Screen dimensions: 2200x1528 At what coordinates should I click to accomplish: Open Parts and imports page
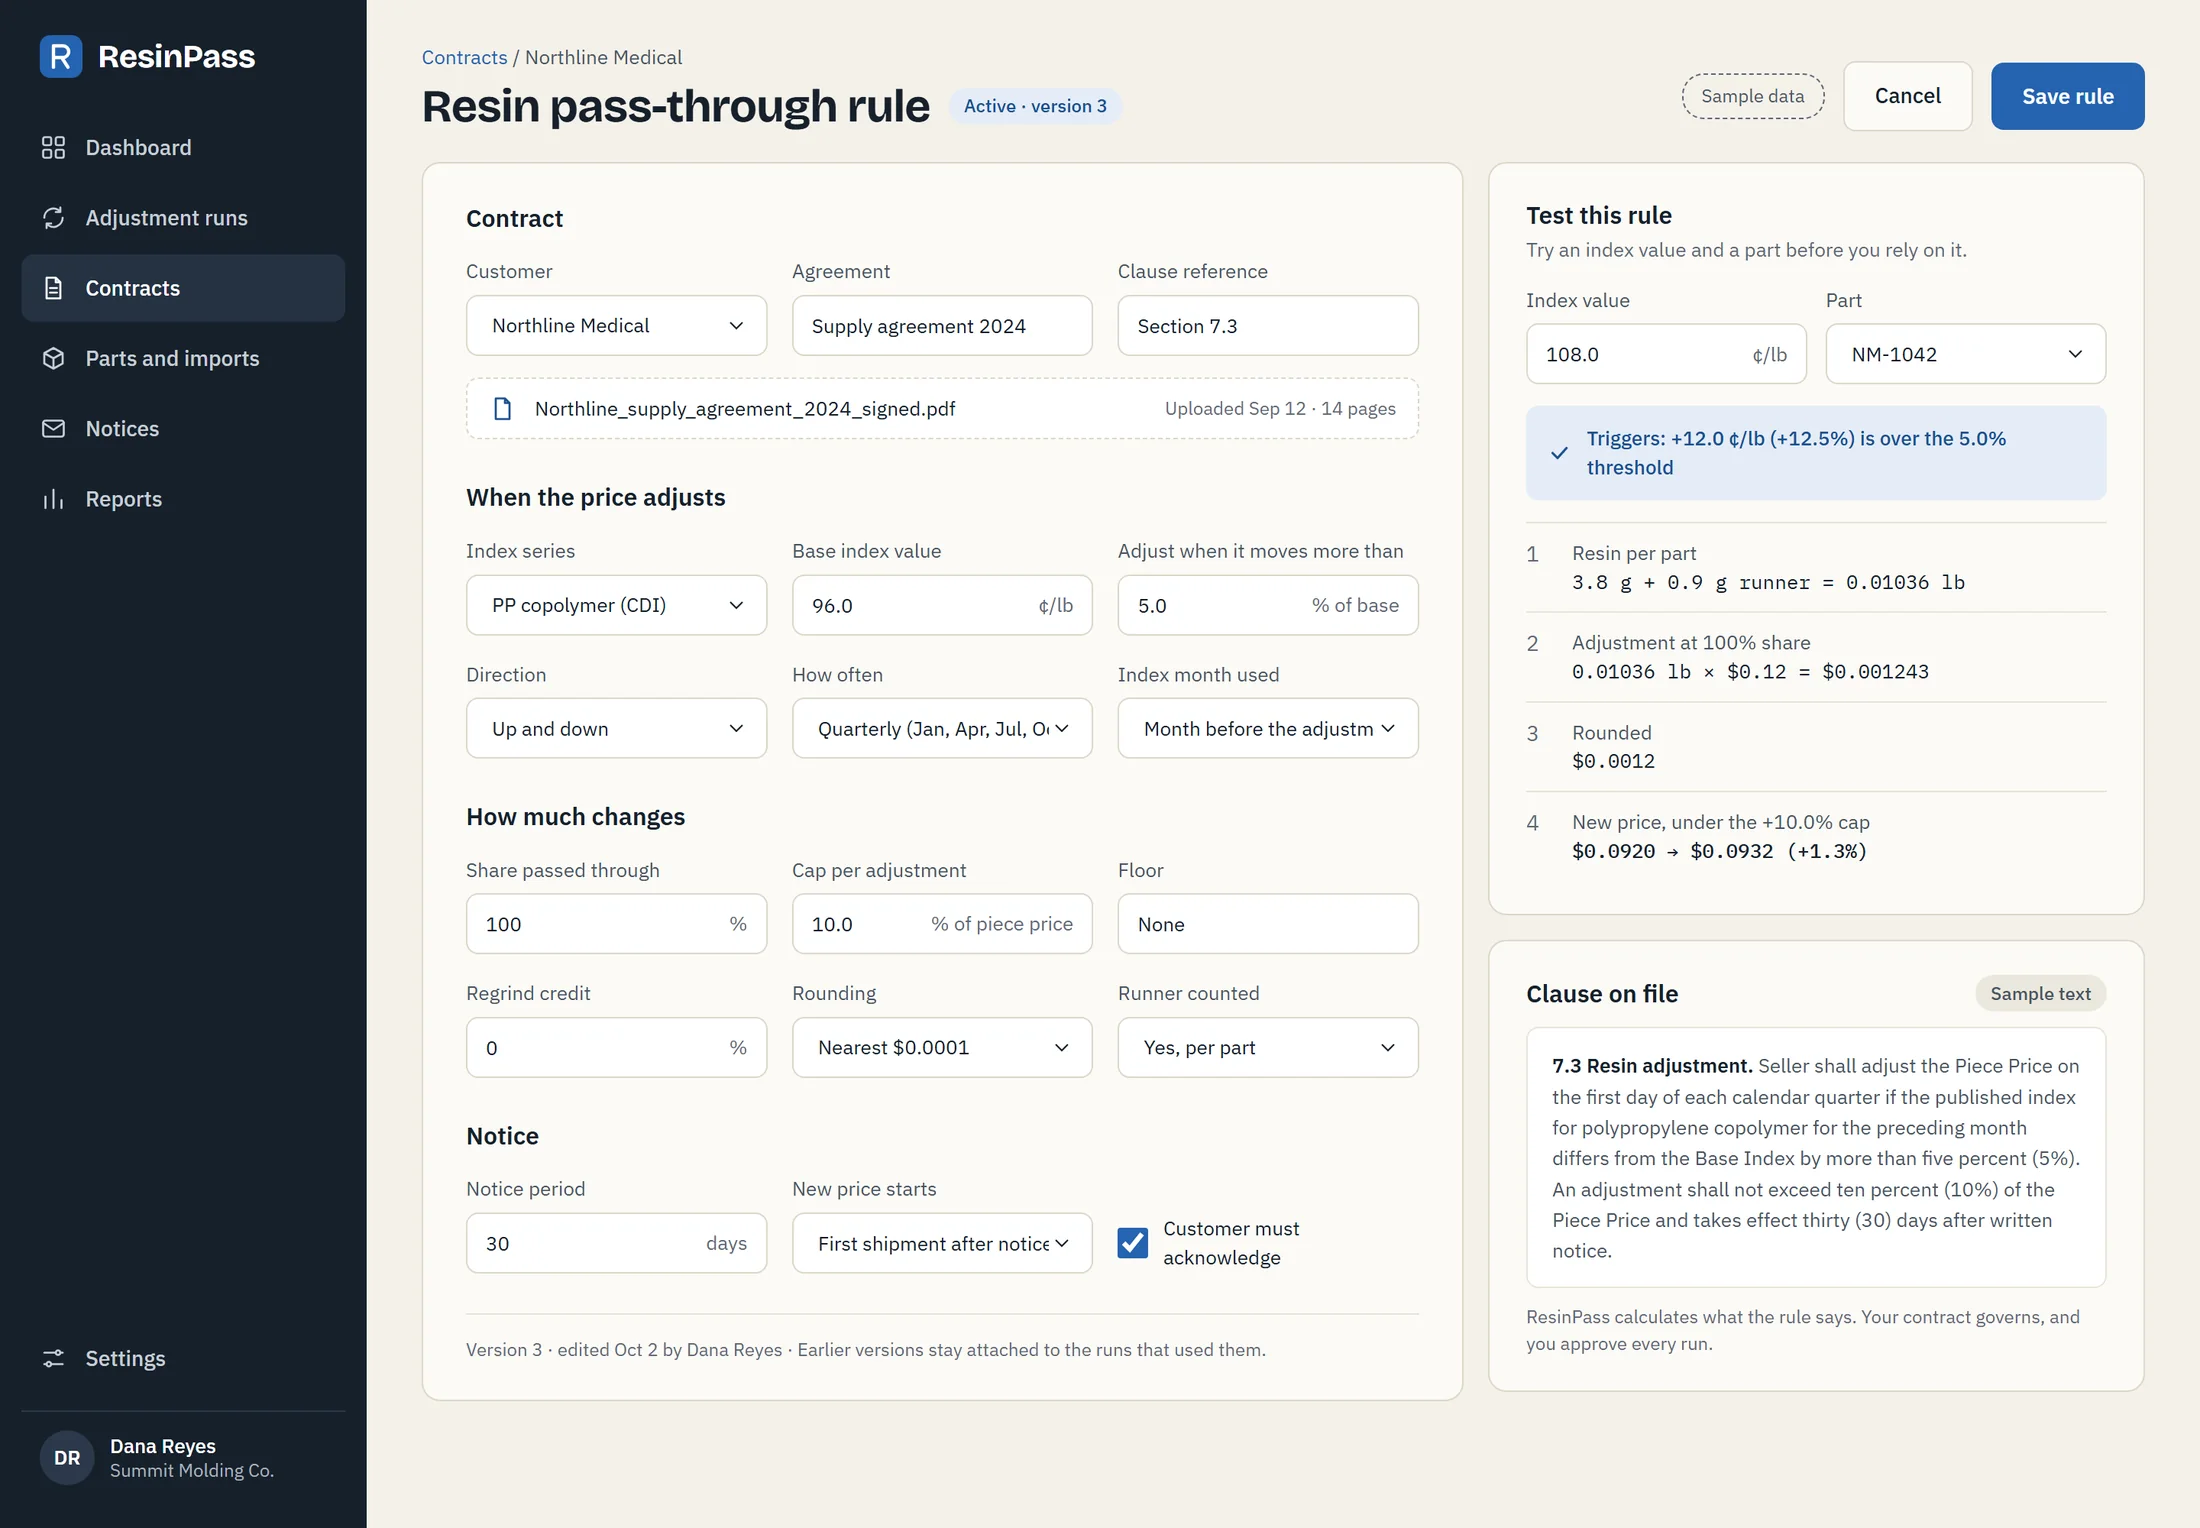pos(183,358)
